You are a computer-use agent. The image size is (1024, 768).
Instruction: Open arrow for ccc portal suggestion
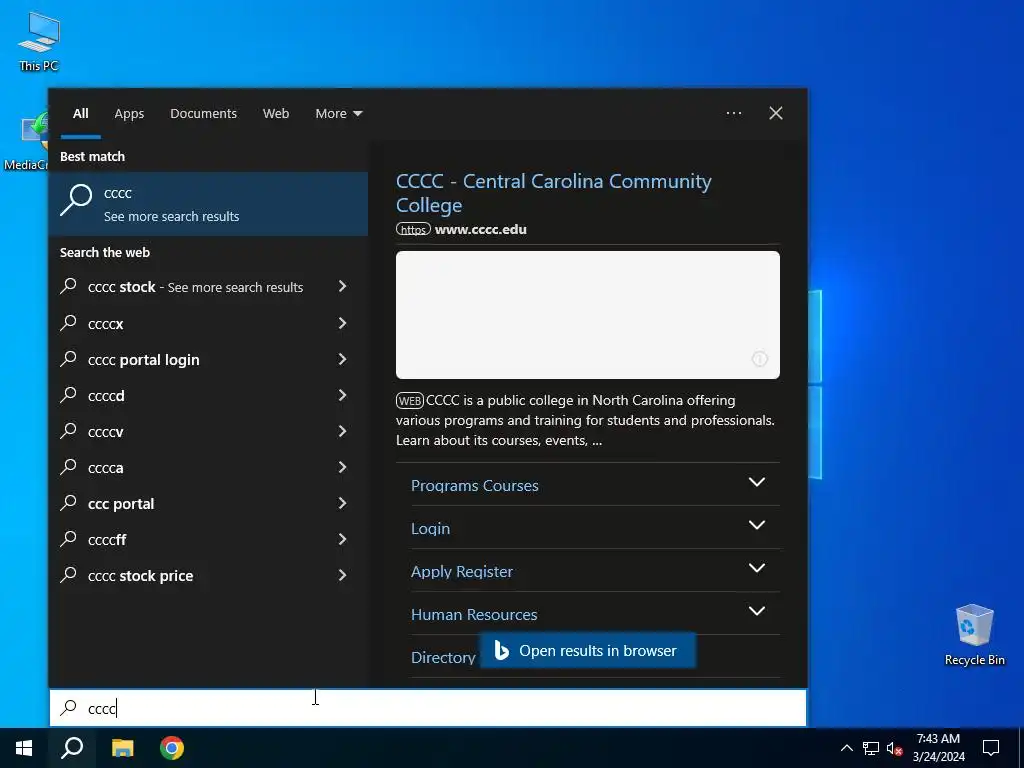pyautogui.click(x=342, y=503)
